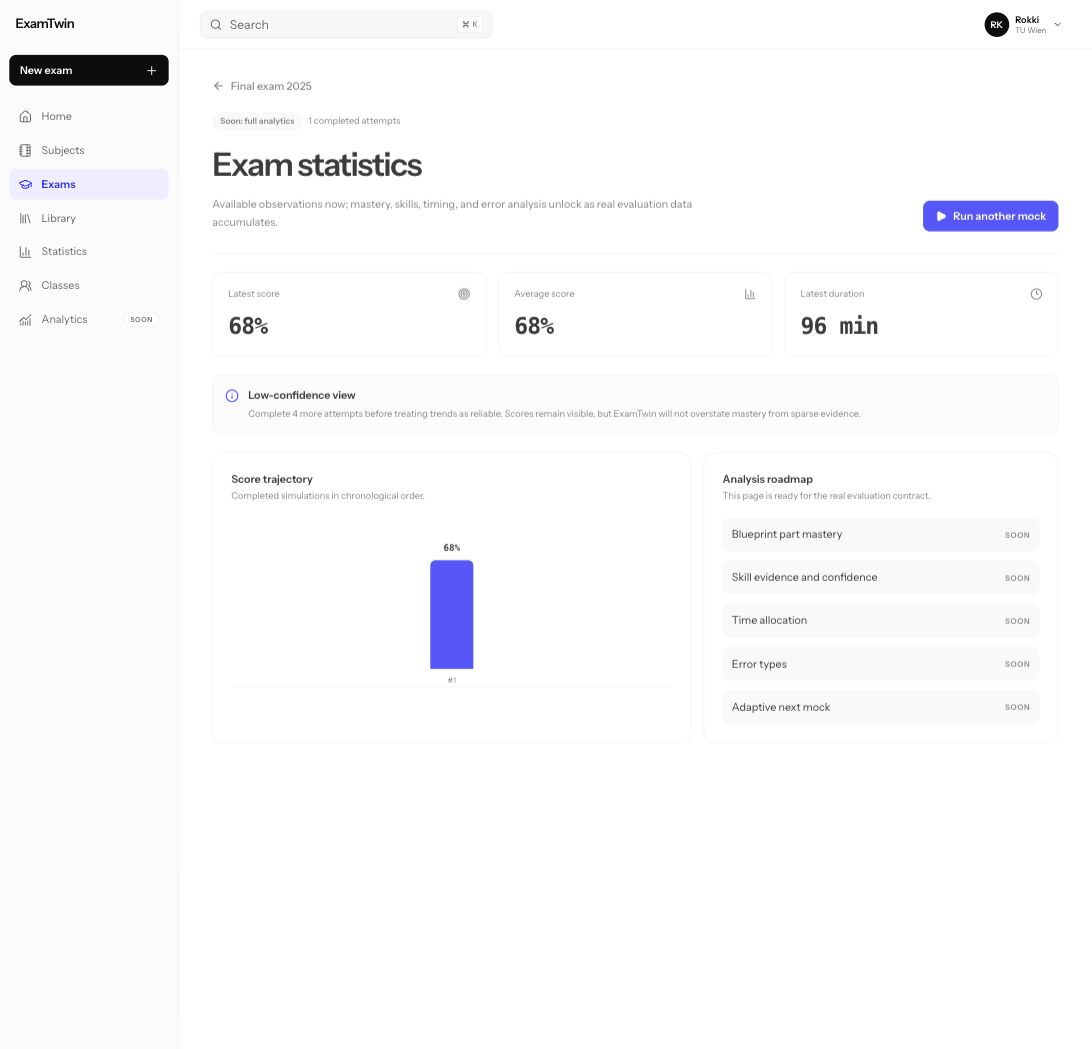Image resolution: width=1092 pixels, height=1049 pixels.
Task: Create a New exam
Action: coord(88,70)
